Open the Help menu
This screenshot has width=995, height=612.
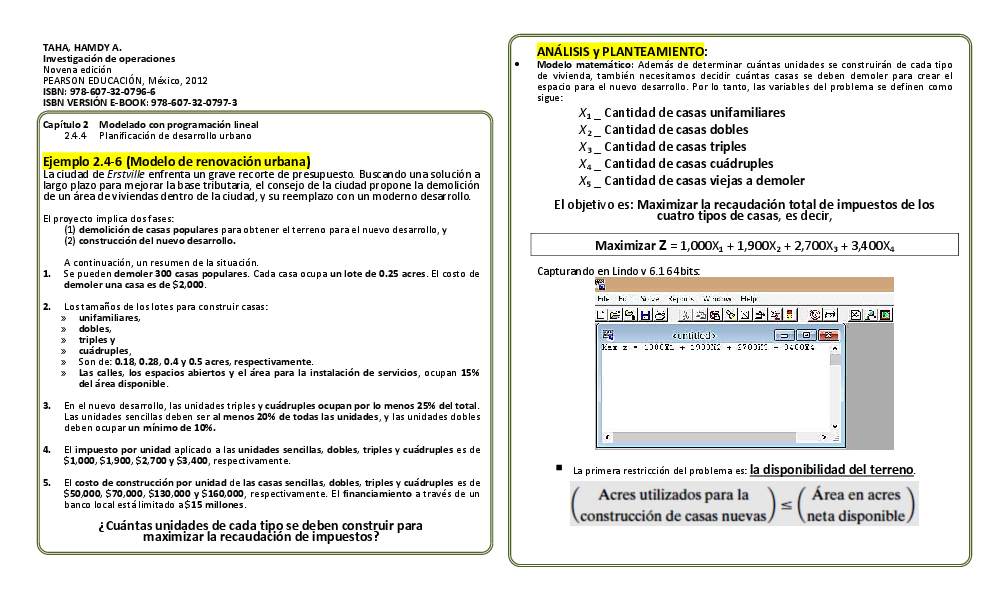[749, 299]
